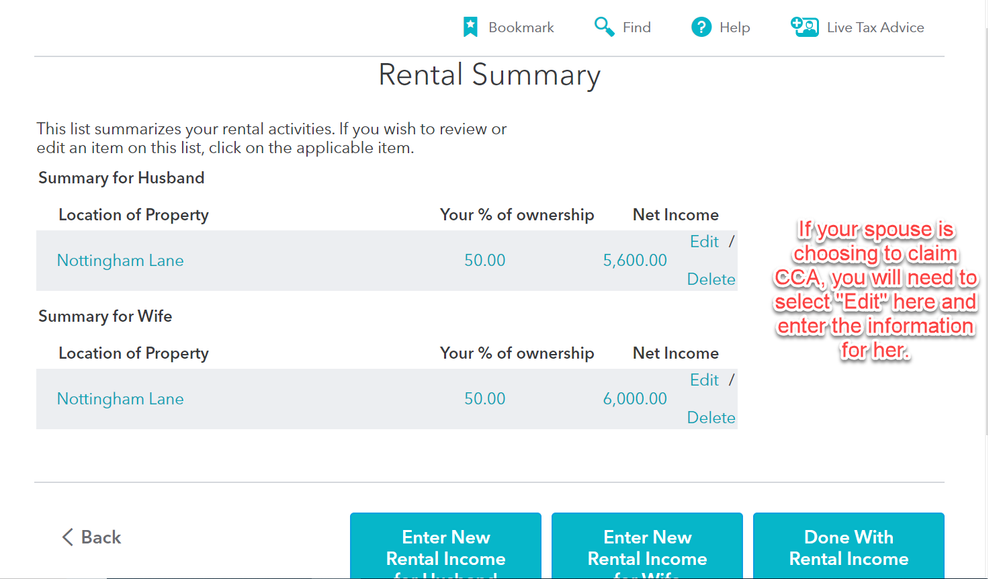Image resolution: width=999 pixels, height=579 pixels.
Task: Click the Find magnifying glass icon
Action: coord(604,27)
